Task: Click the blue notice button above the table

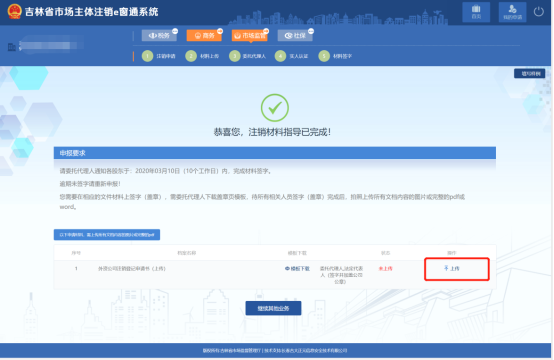Action: (107, 235)
